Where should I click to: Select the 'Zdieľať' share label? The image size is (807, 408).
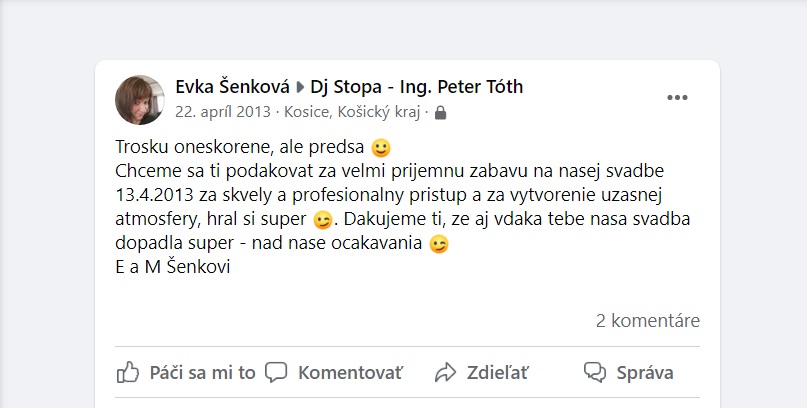(499, 373)
